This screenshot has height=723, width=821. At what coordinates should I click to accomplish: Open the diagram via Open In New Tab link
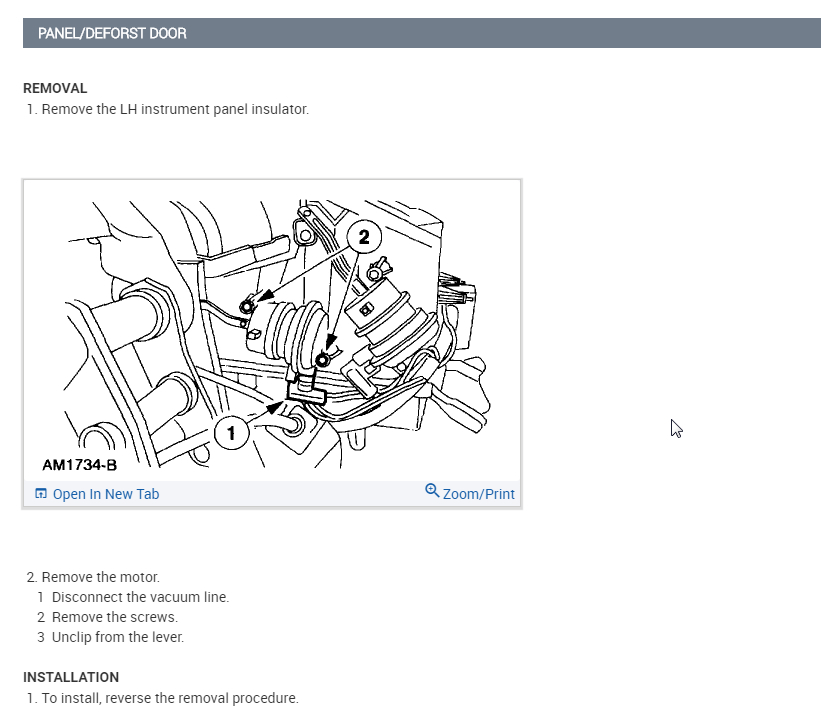106,494
